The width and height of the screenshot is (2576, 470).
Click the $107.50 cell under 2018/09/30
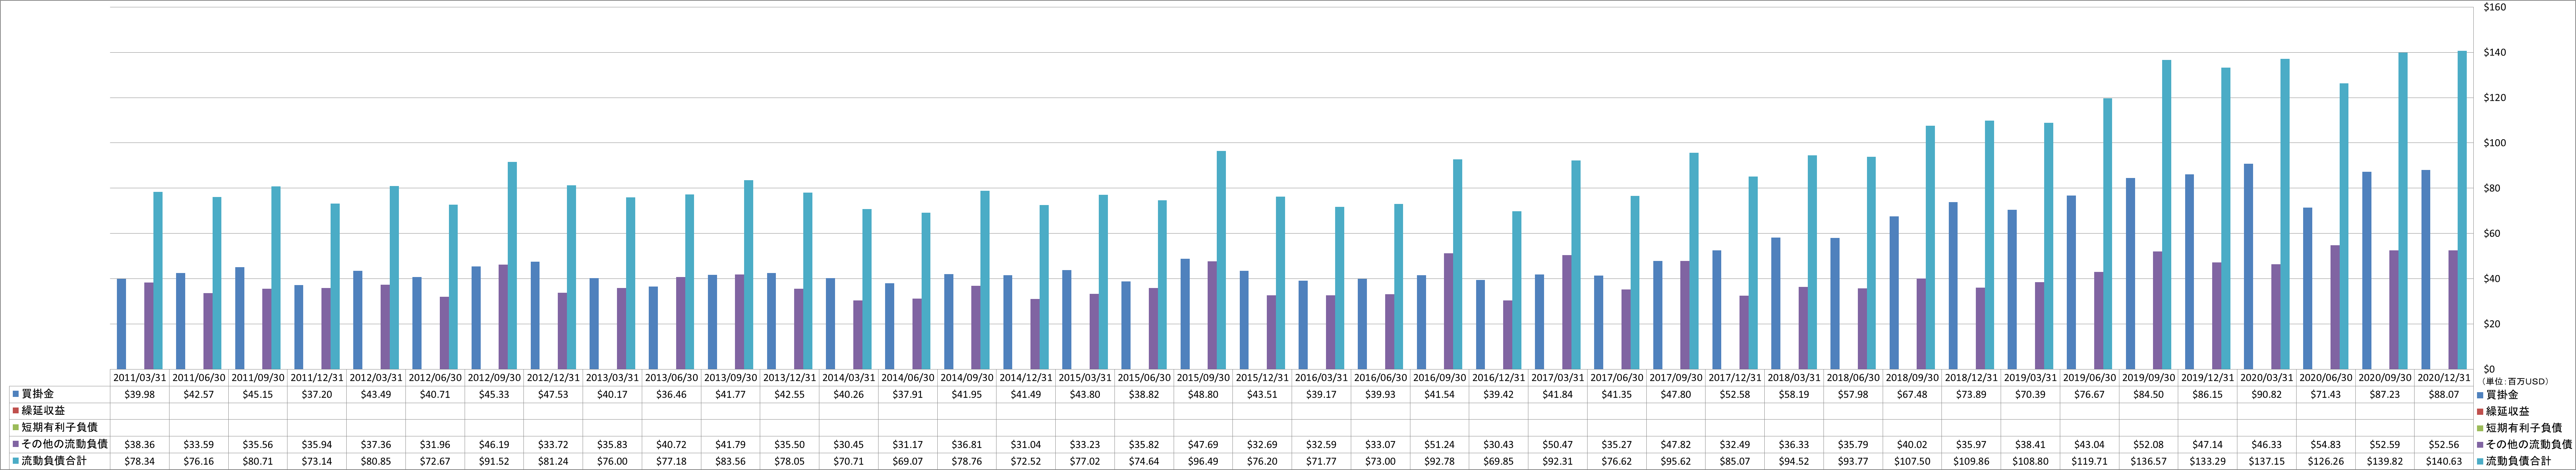click(1912, 461)
